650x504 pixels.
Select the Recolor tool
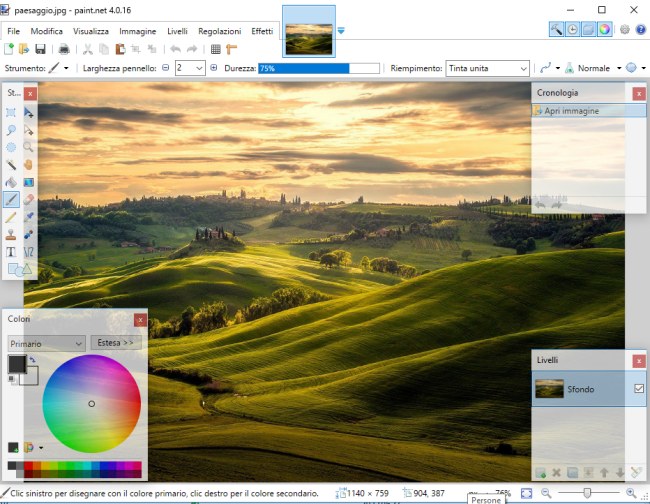[x=28, y=234]
